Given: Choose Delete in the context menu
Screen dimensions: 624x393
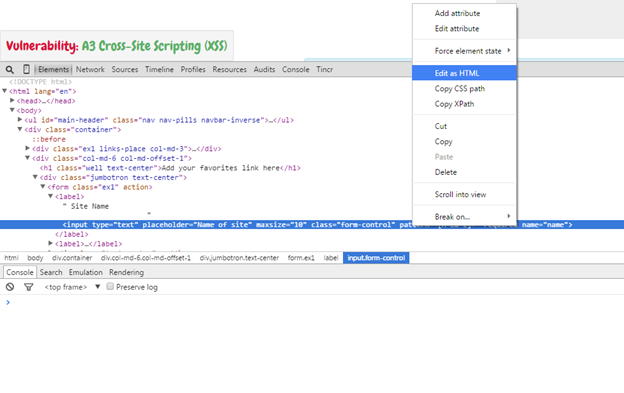Looking at the screenshot, I should click(x=464, y=172).
